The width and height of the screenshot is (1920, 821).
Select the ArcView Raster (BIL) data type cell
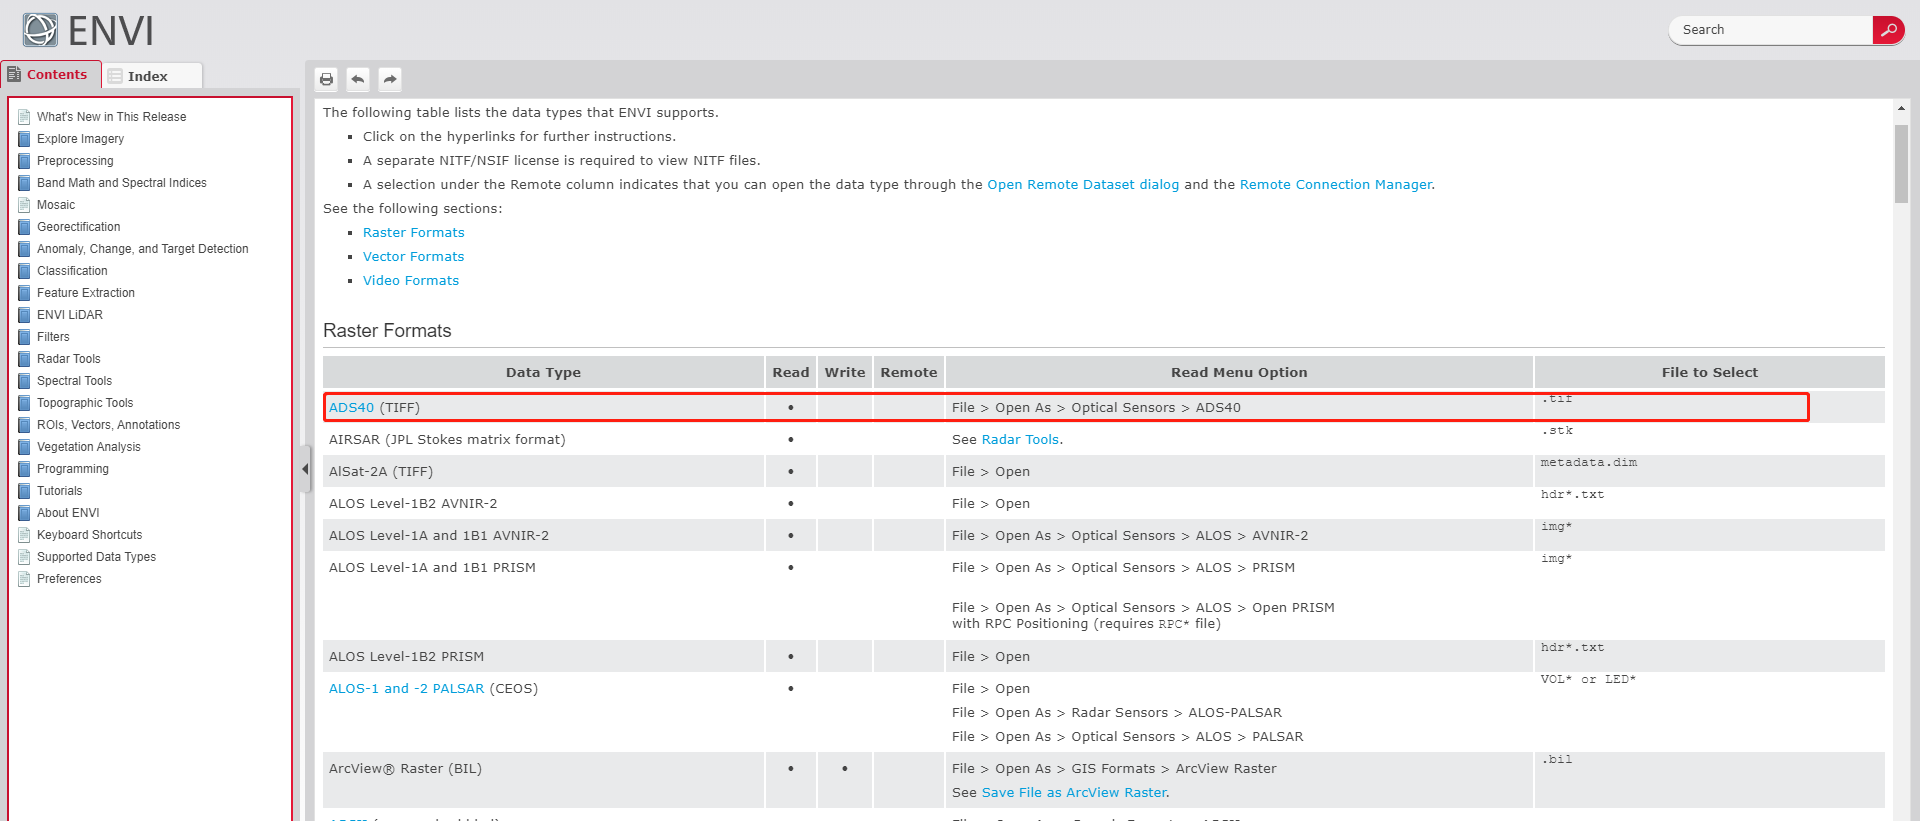click(544, 780)
